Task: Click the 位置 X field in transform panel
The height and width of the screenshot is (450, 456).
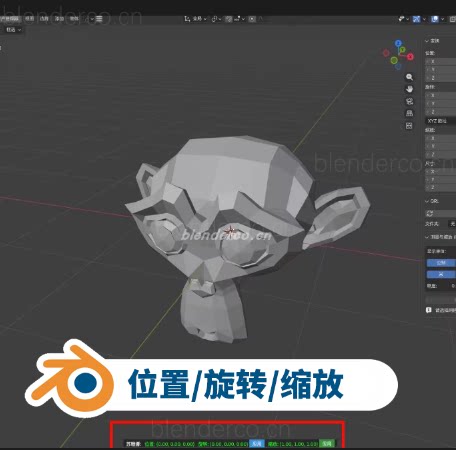Action: pyautogui.click(x=441, y=62)
